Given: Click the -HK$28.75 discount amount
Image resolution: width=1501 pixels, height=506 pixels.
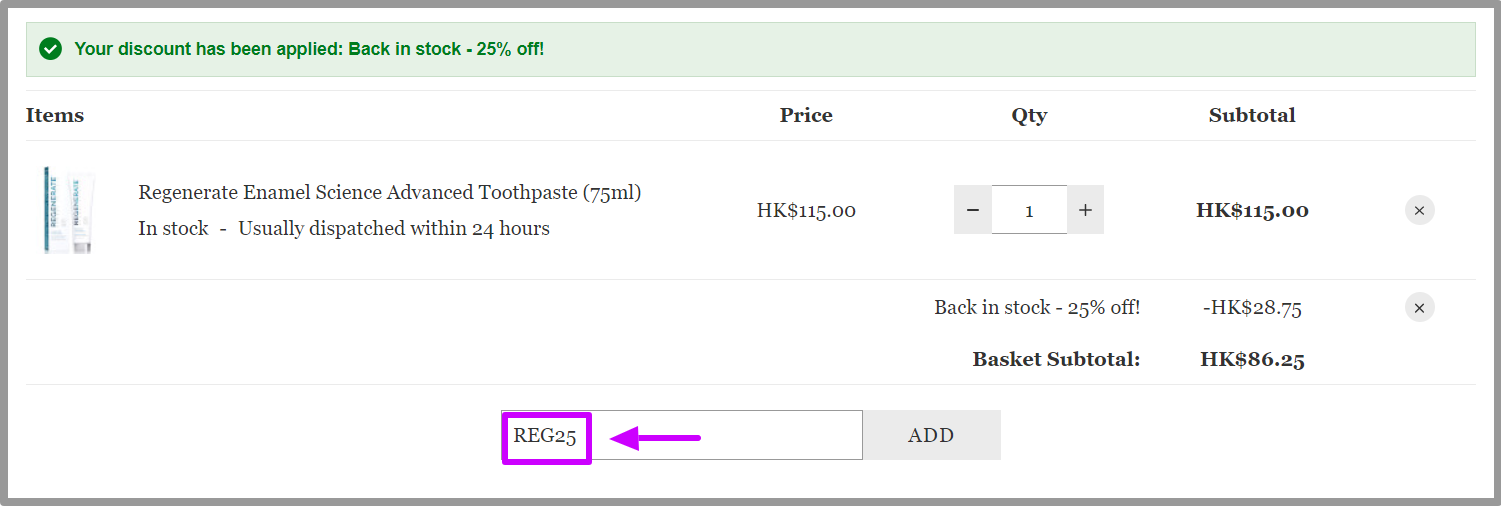Looking at the screenshot, I should (x=1252, y=308).
